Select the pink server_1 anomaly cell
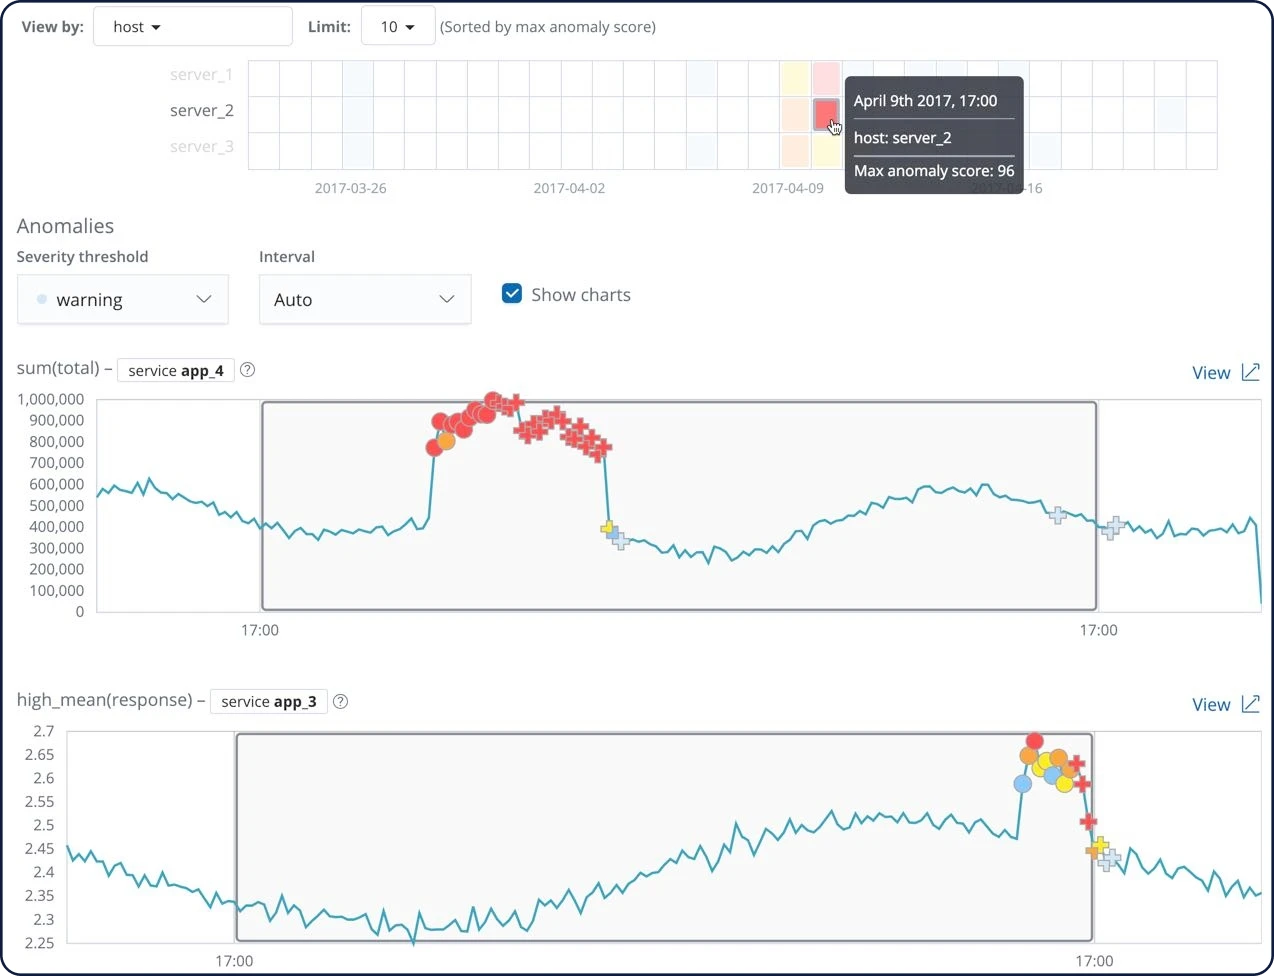The image size is (1274, 976). [826, 78]
